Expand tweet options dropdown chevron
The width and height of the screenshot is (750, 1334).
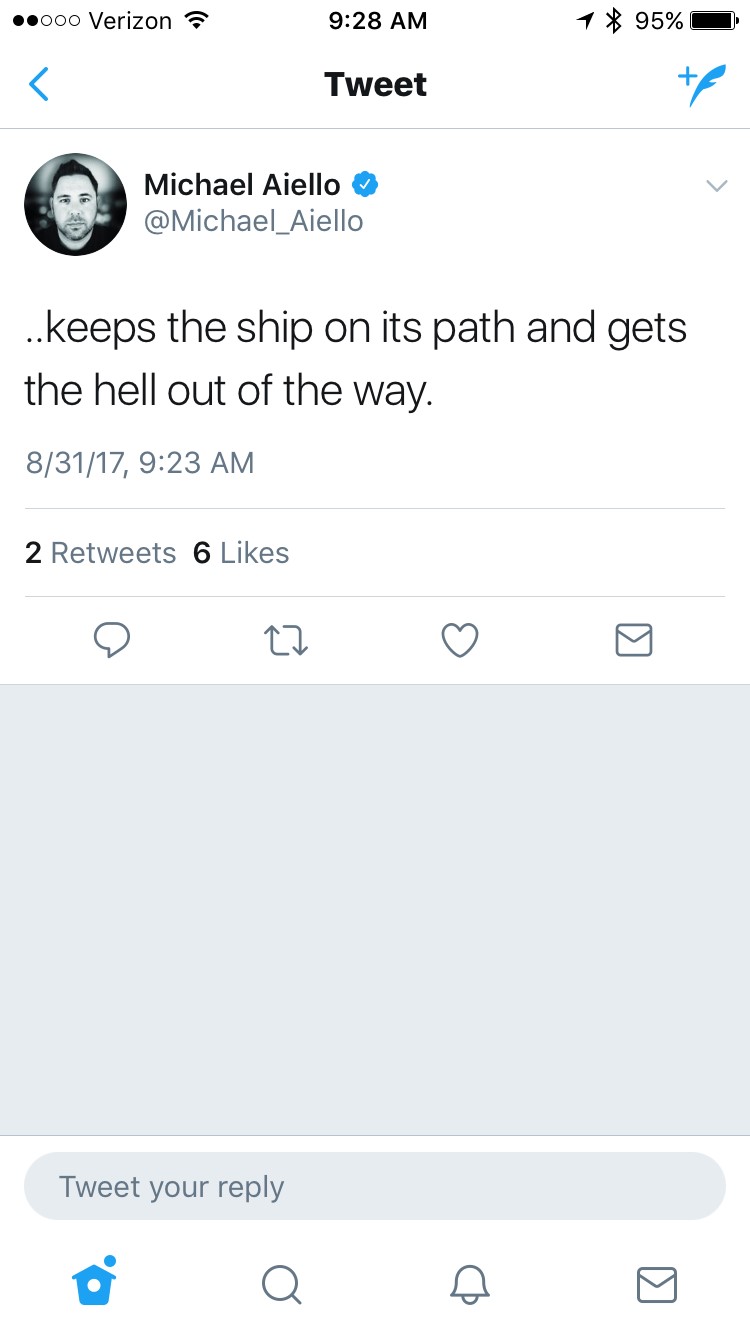point(716,186)
